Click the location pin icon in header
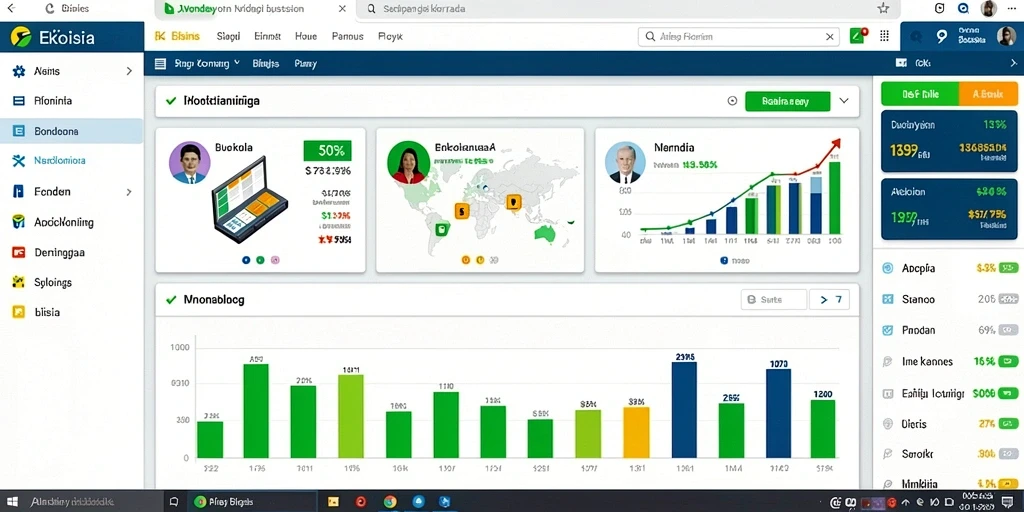1024x512 pixels. coord(942,37)
